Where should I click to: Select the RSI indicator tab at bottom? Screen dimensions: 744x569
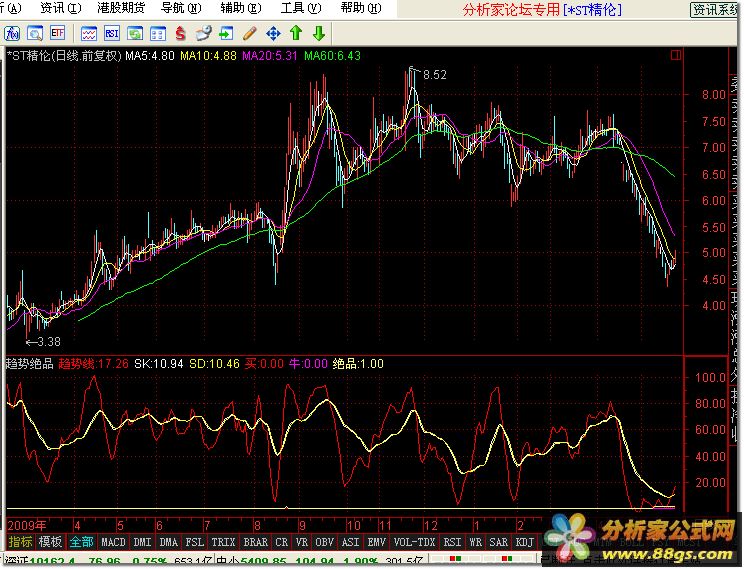(x=452, y=541)
